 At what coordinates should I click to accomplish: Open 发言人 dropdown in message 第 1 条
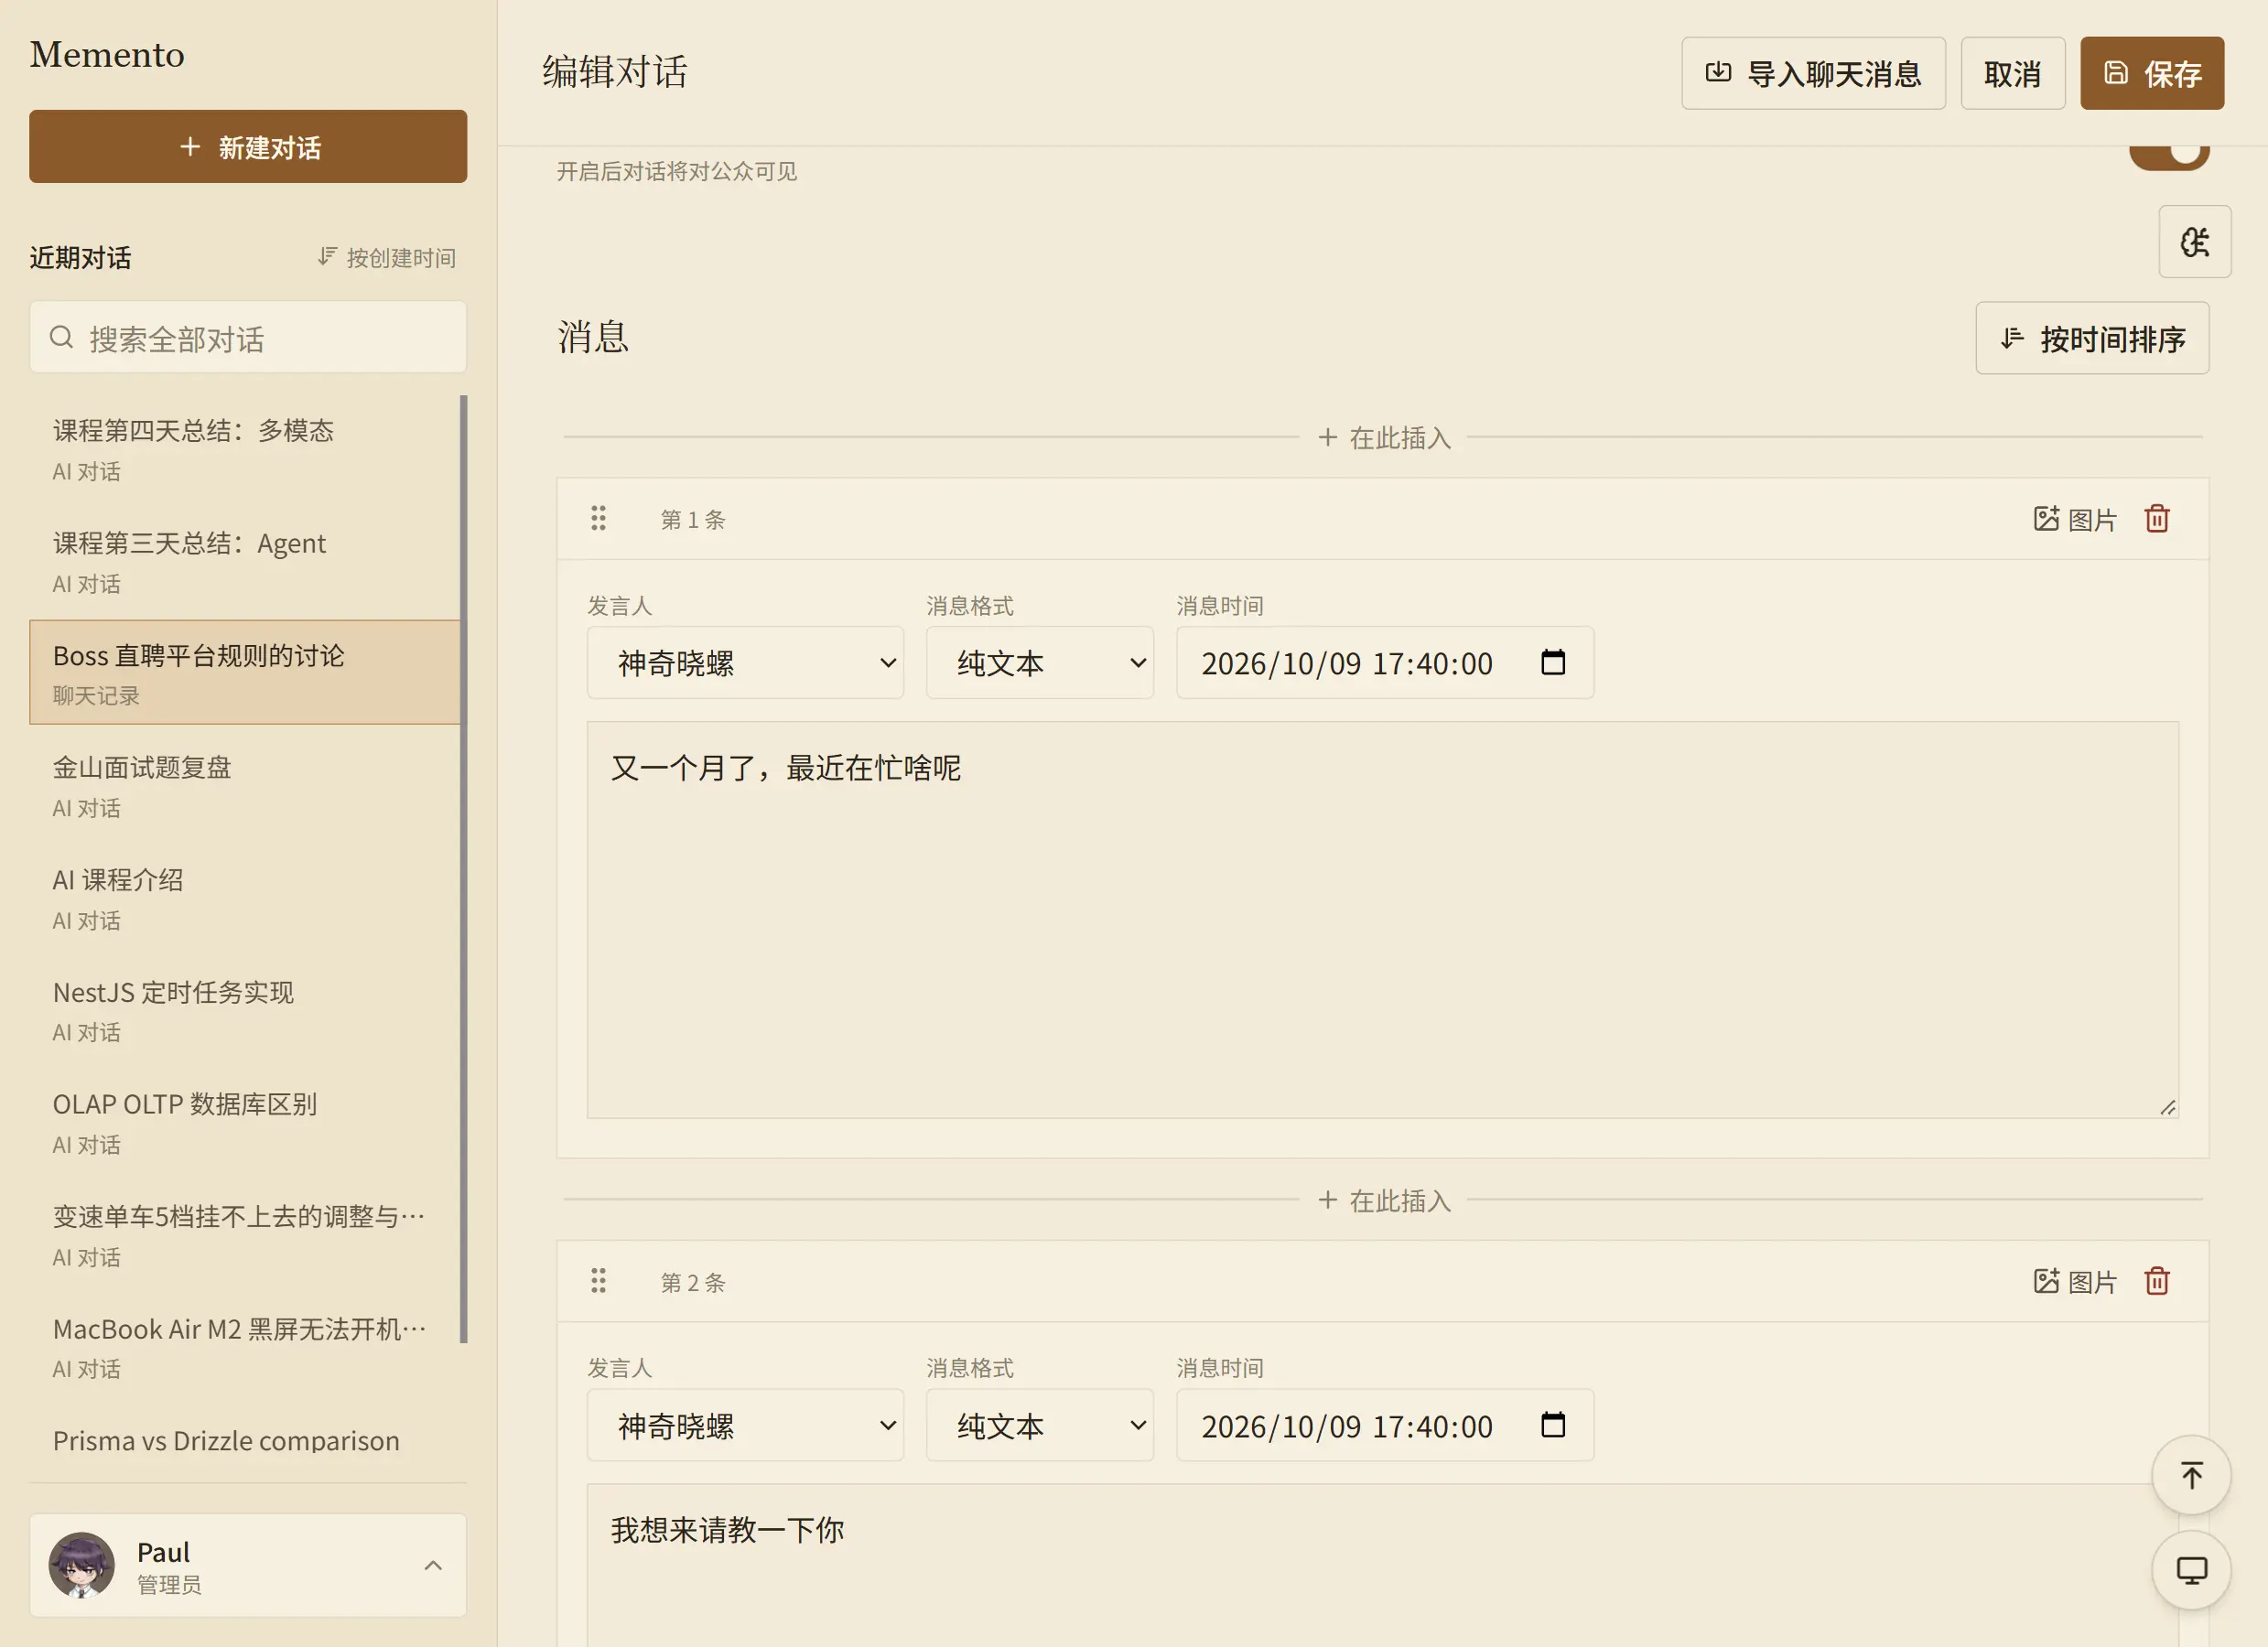(x=745, y=662)
